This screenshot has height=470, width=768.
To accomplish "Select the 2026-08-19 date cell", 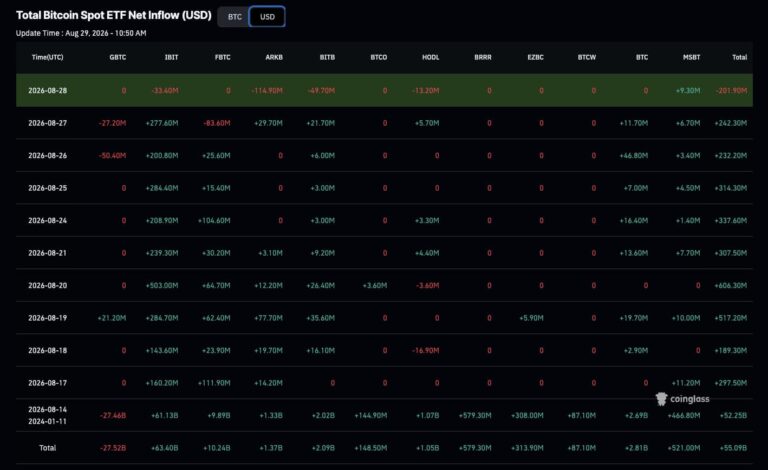I will 48,318.
